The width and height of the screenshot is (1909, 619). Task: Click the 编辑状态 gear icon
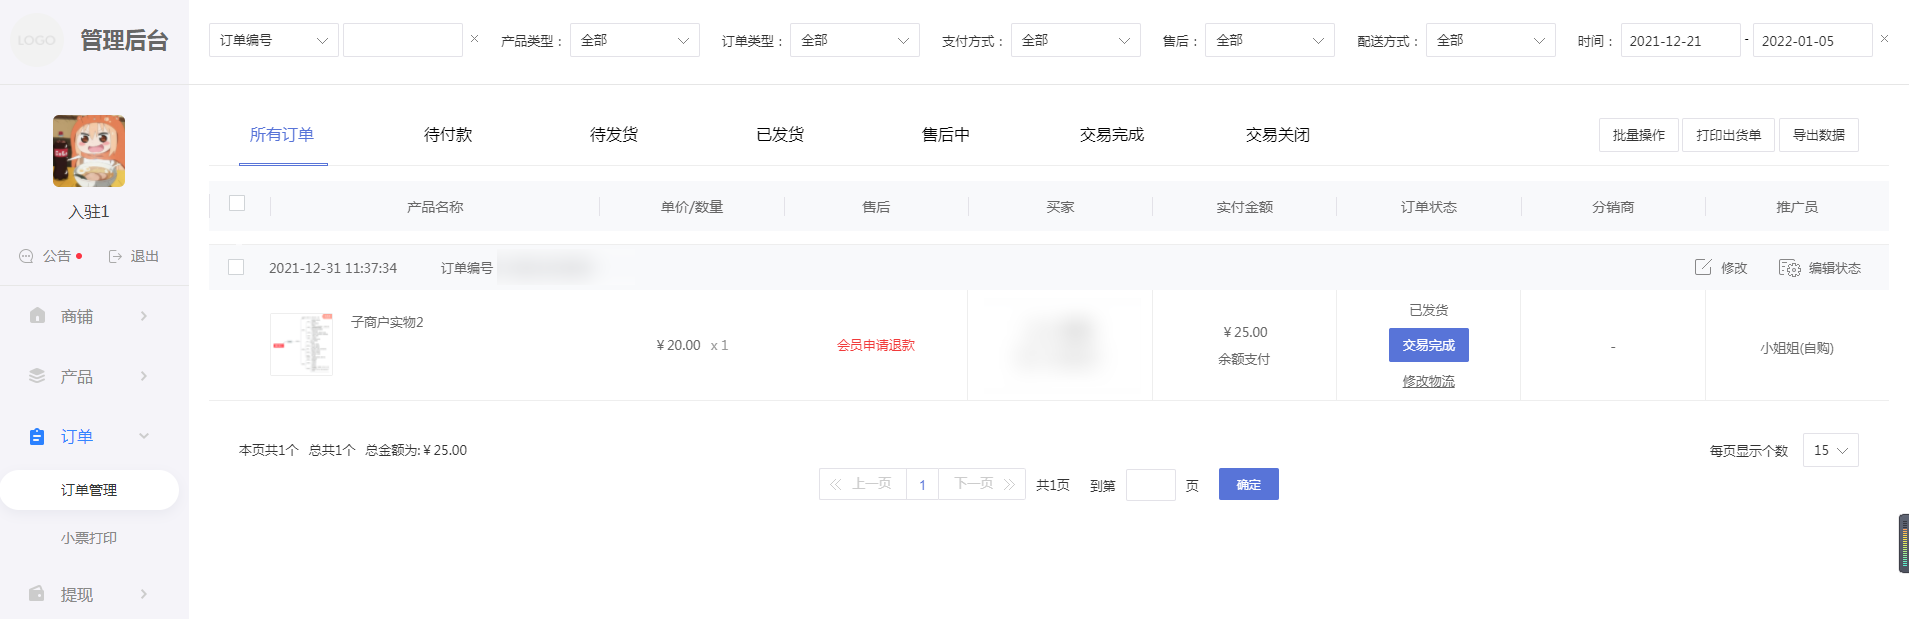1789,267
